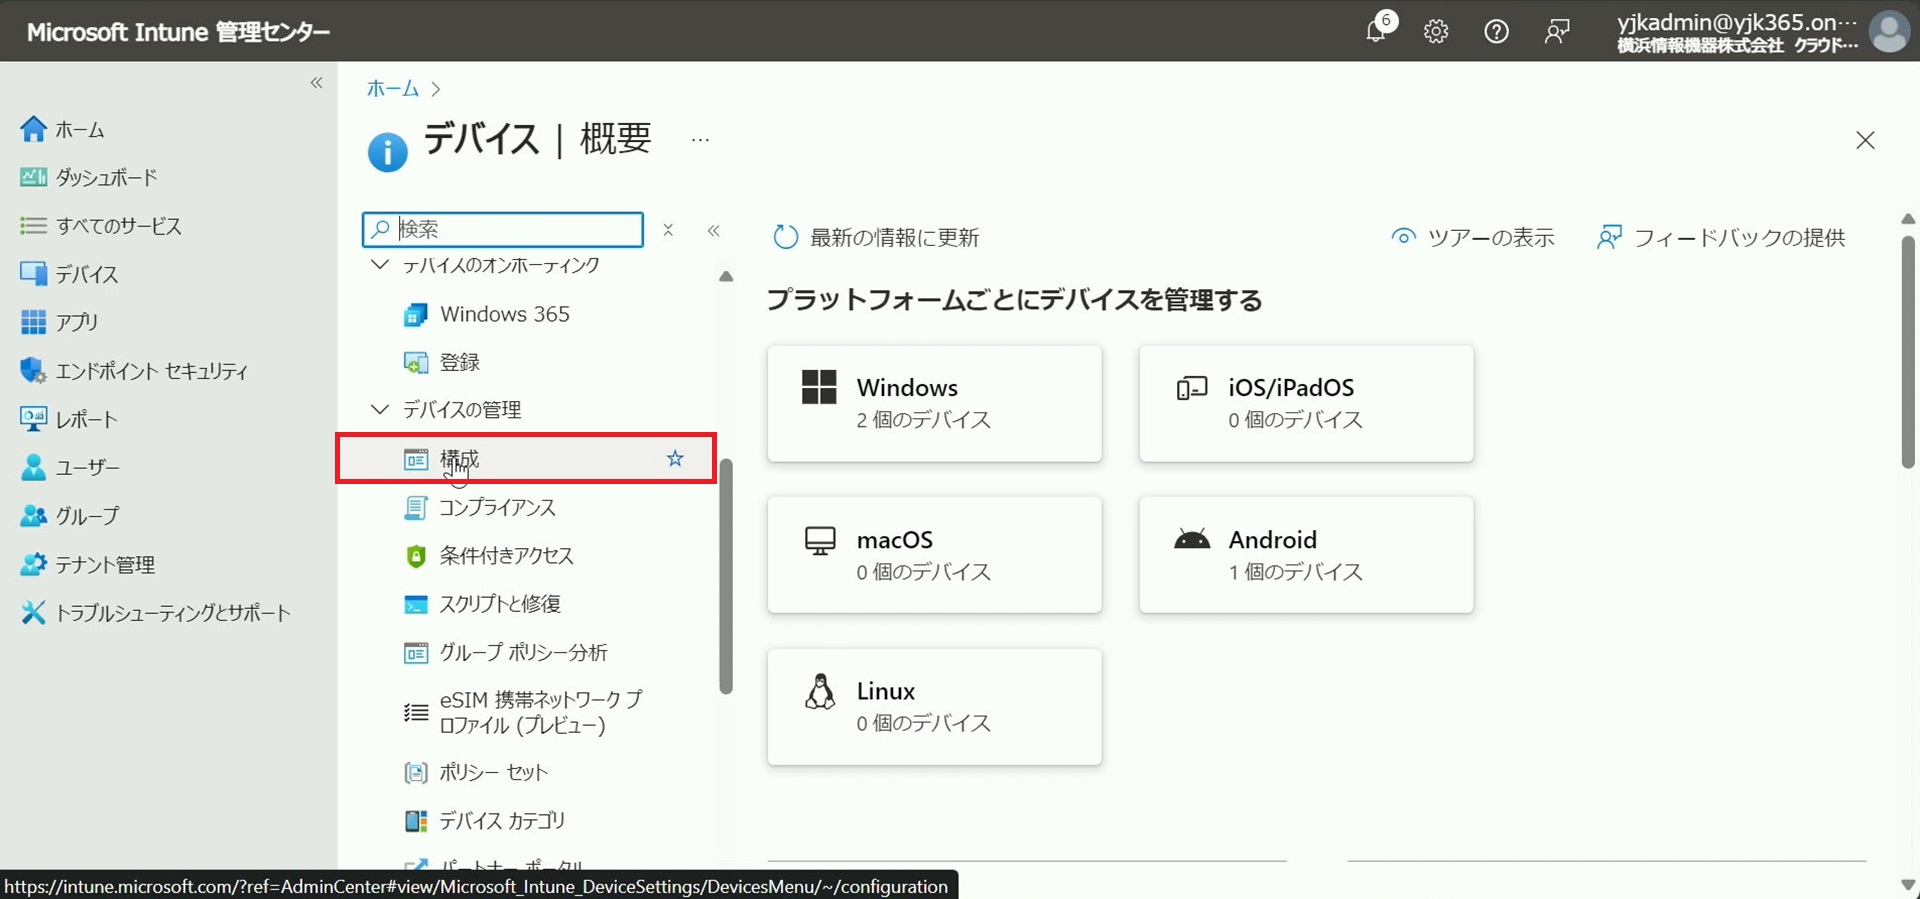Open the help question mark icon
This screenshot has width=1920, height=899.
[x=1496, y=32]
